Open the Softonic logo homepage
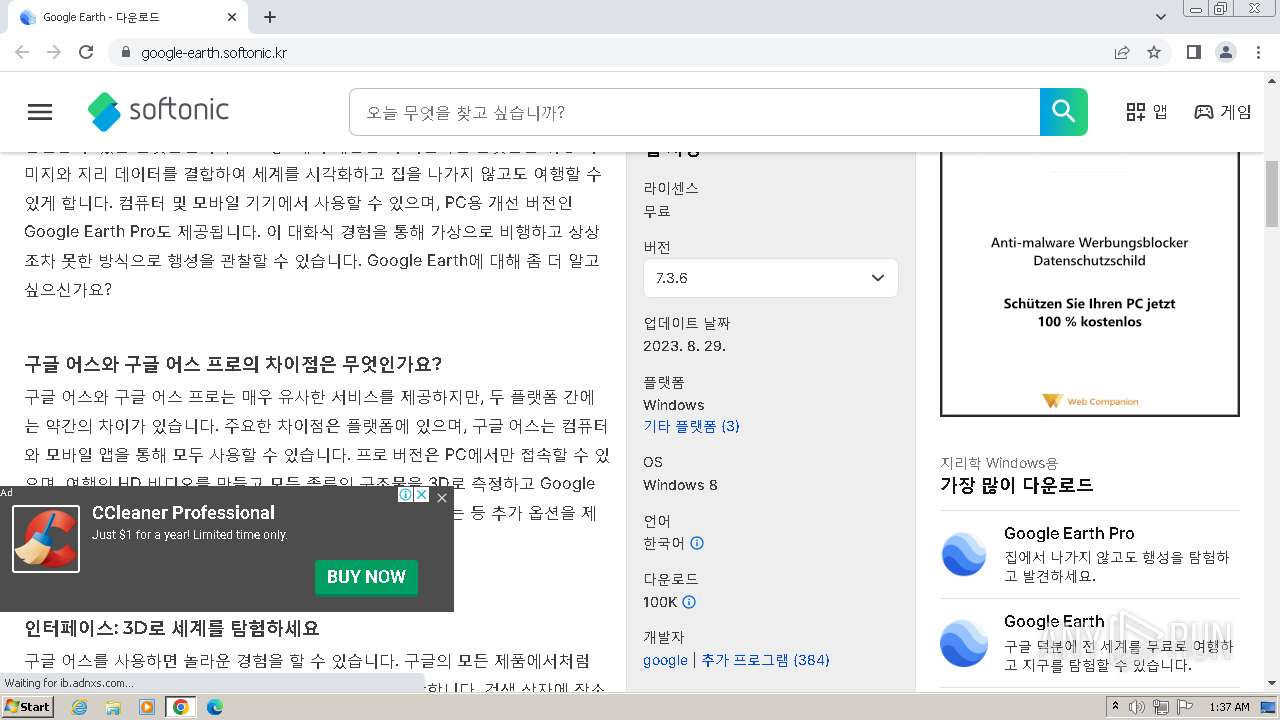The height and width of the screenshot is (720, 1280). tap(158, 111)
